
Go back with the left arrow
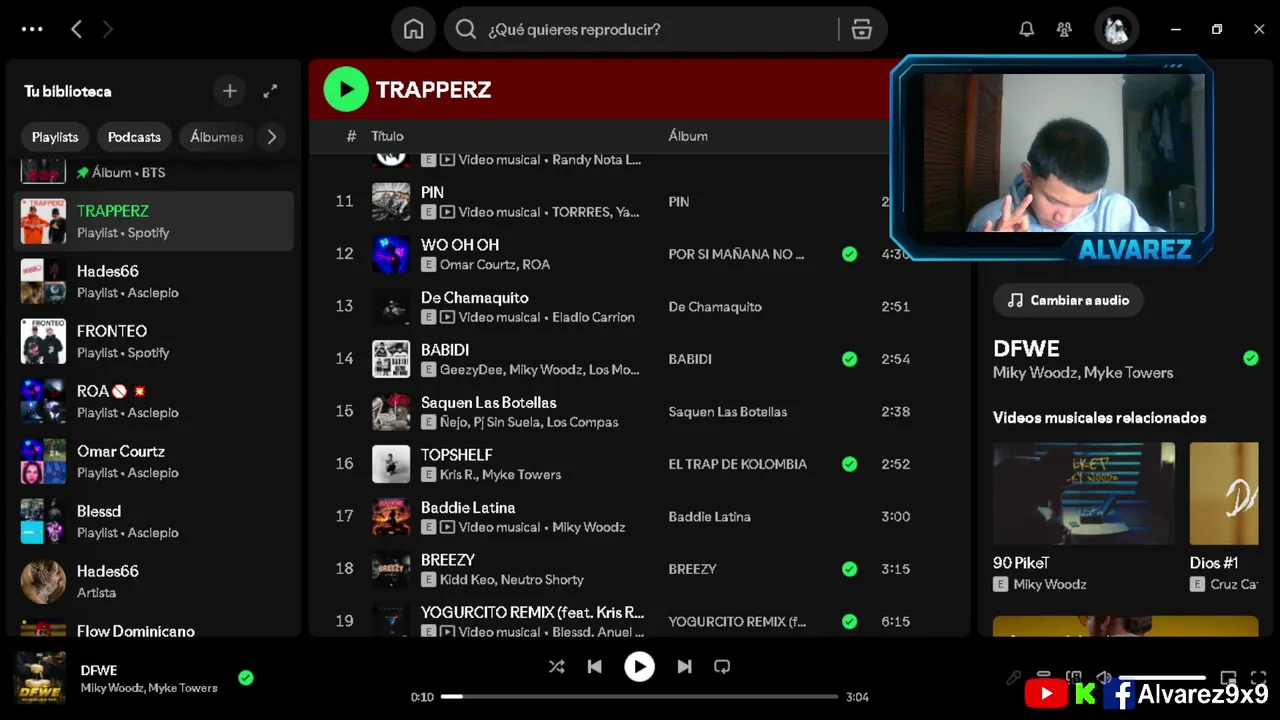point(76,29)
